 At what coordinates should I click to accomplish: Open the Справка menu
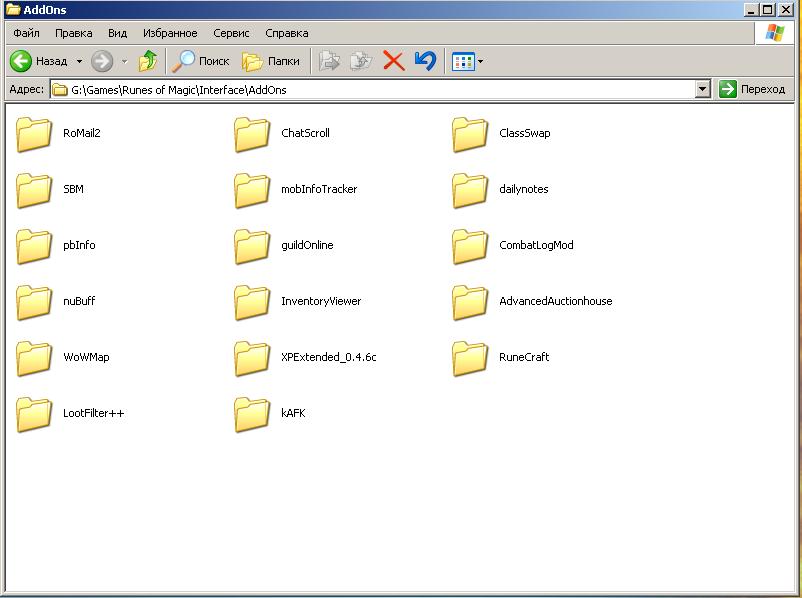286,33
